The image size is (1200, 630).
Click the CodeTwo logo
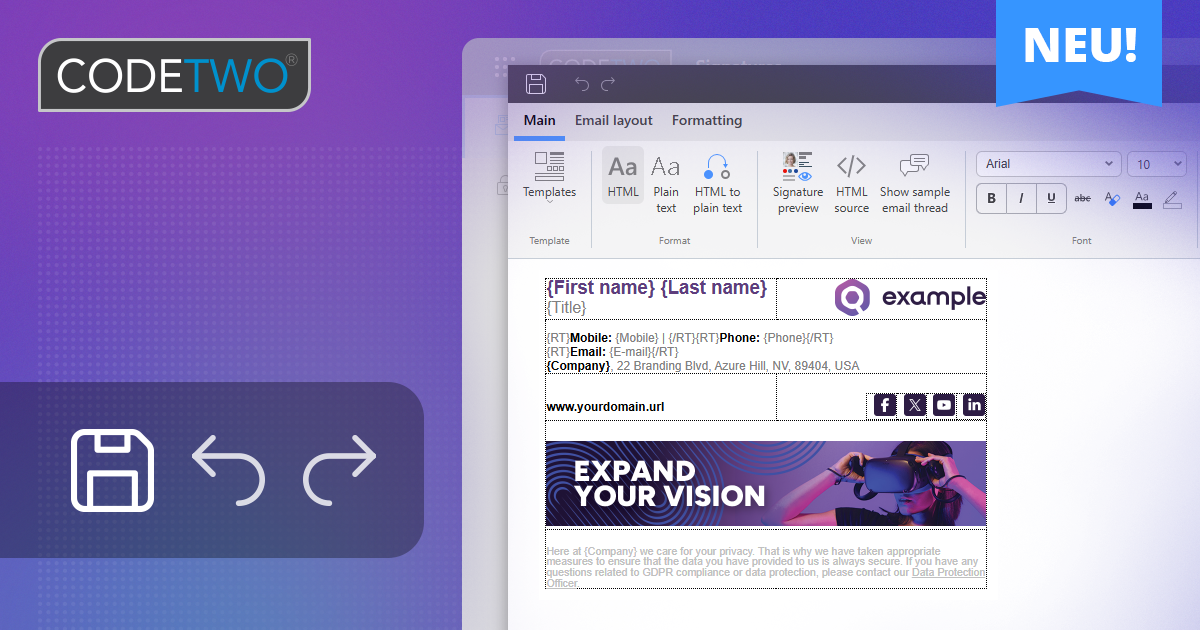175,75
